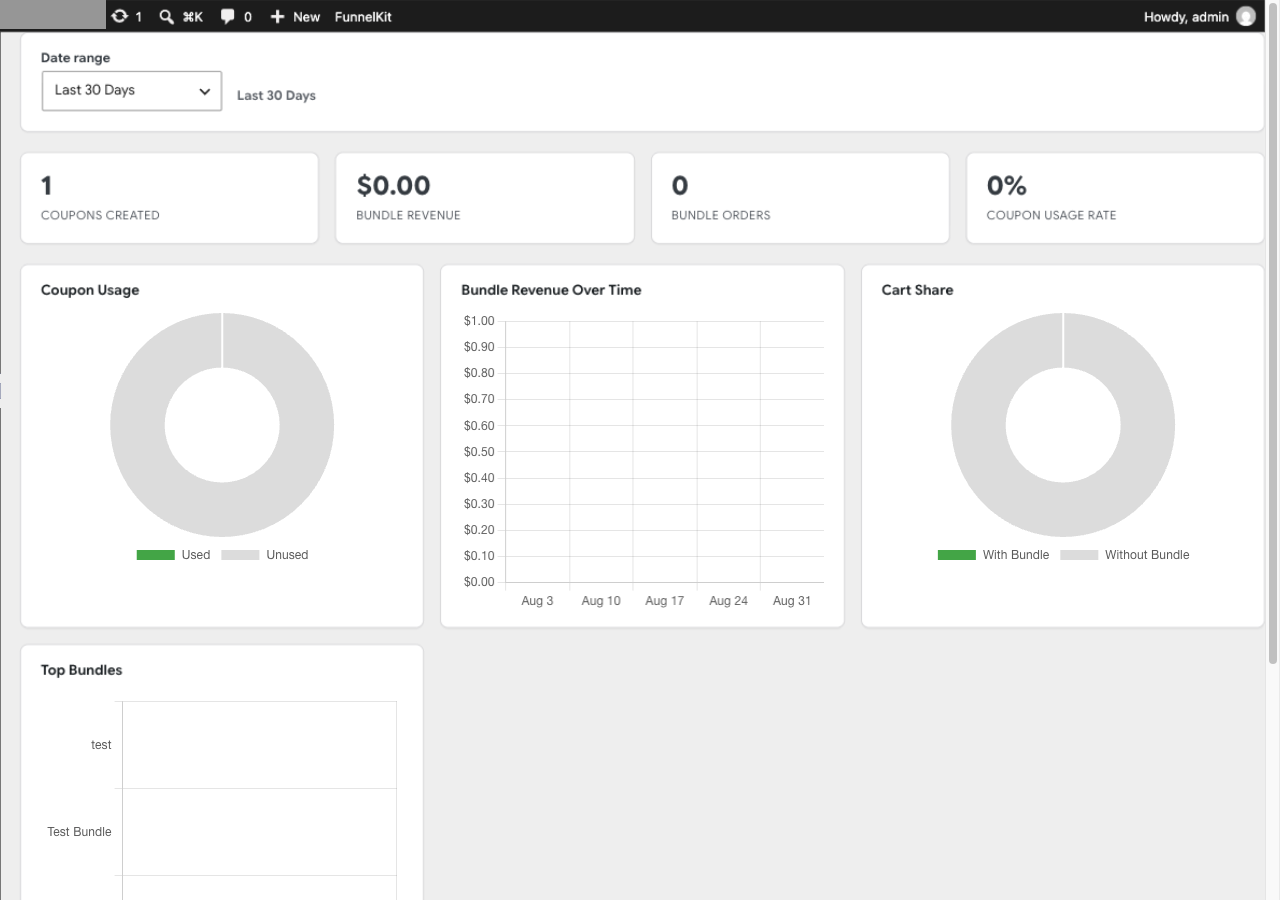Click the Aug 31 axis label
Screen dimensions: 1280x900
[791, 601]
